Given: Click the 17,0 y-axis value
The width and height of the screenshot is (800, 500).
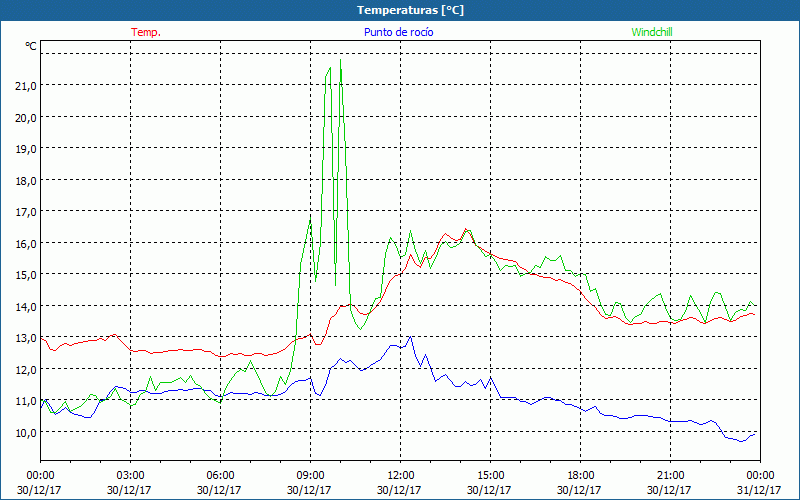Looking at the screenshot, I should pyautogui.click(x=26, y=212).
